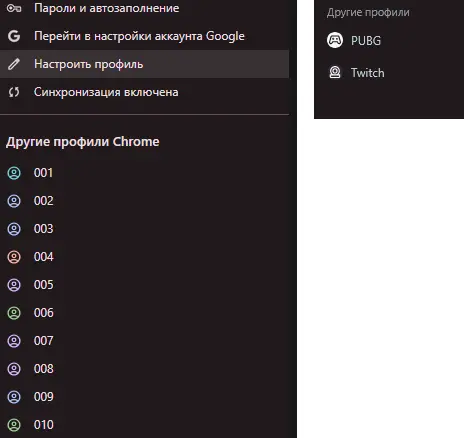The height and width of the screenshot is (438, 471).
Task: Switch to the Twitch profile
Action: click(x=389, y=72)
